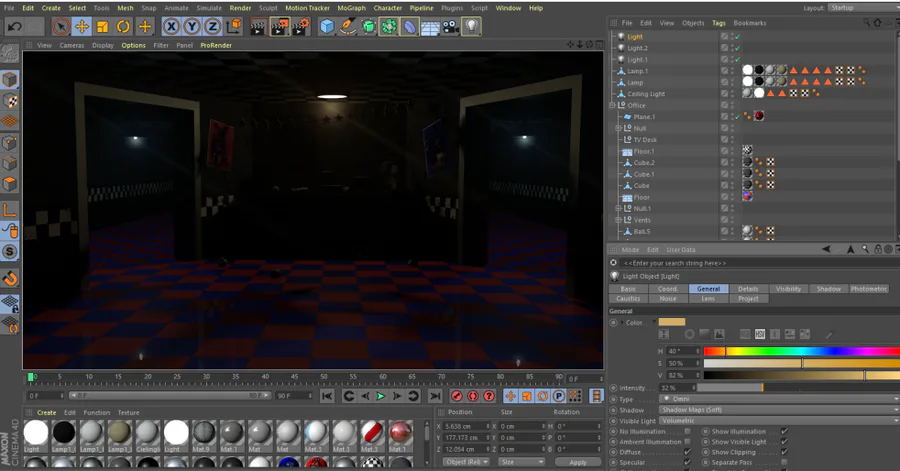
Task: Open the Size dropdown in Coordinates panel
Action: coord(521,462)
